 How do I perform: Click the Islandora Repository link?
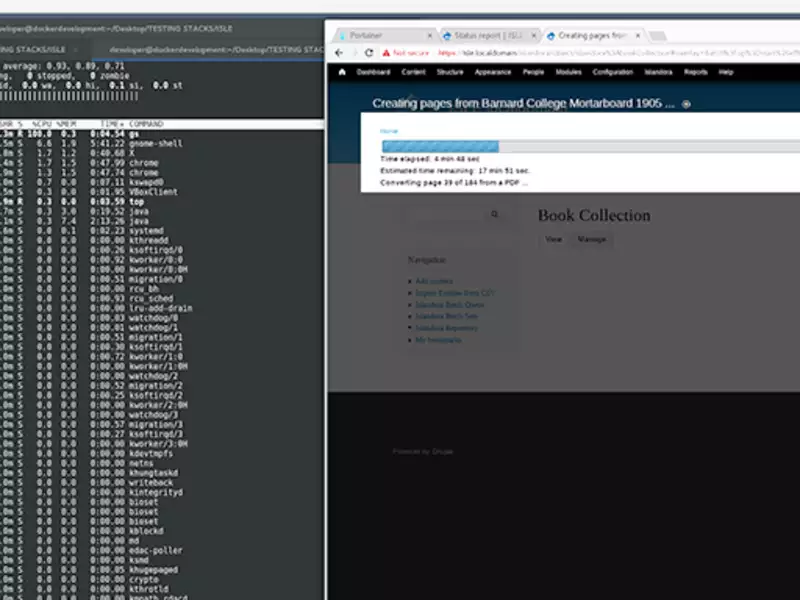coord(446,328)
